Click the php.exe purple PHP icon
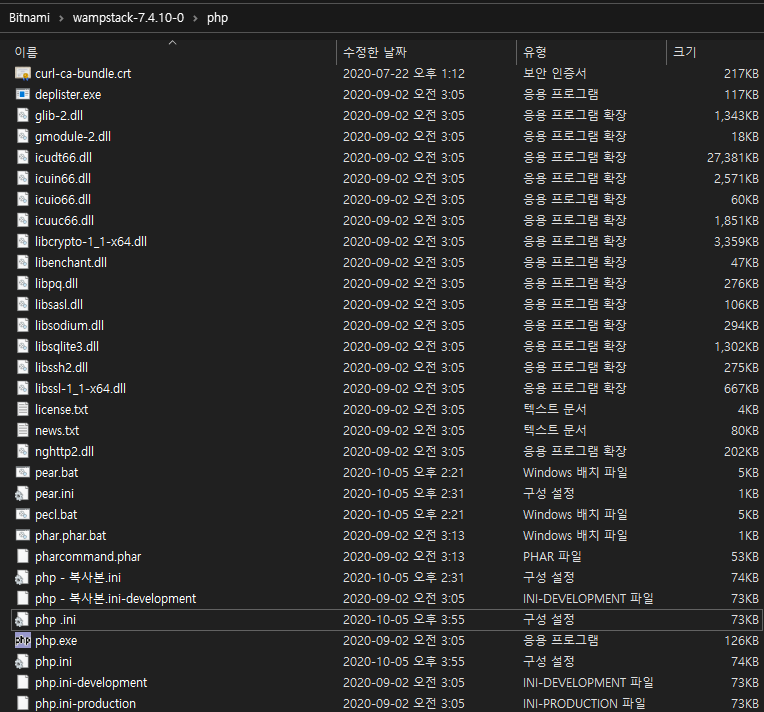 (x=23, y=640)
